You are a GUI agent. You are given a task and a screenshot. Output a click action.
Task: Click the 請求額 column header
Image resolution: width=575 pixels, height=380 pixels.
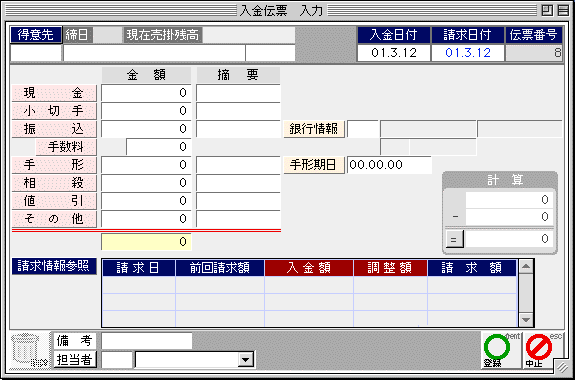pyautogui.click(x=472, y=268)
